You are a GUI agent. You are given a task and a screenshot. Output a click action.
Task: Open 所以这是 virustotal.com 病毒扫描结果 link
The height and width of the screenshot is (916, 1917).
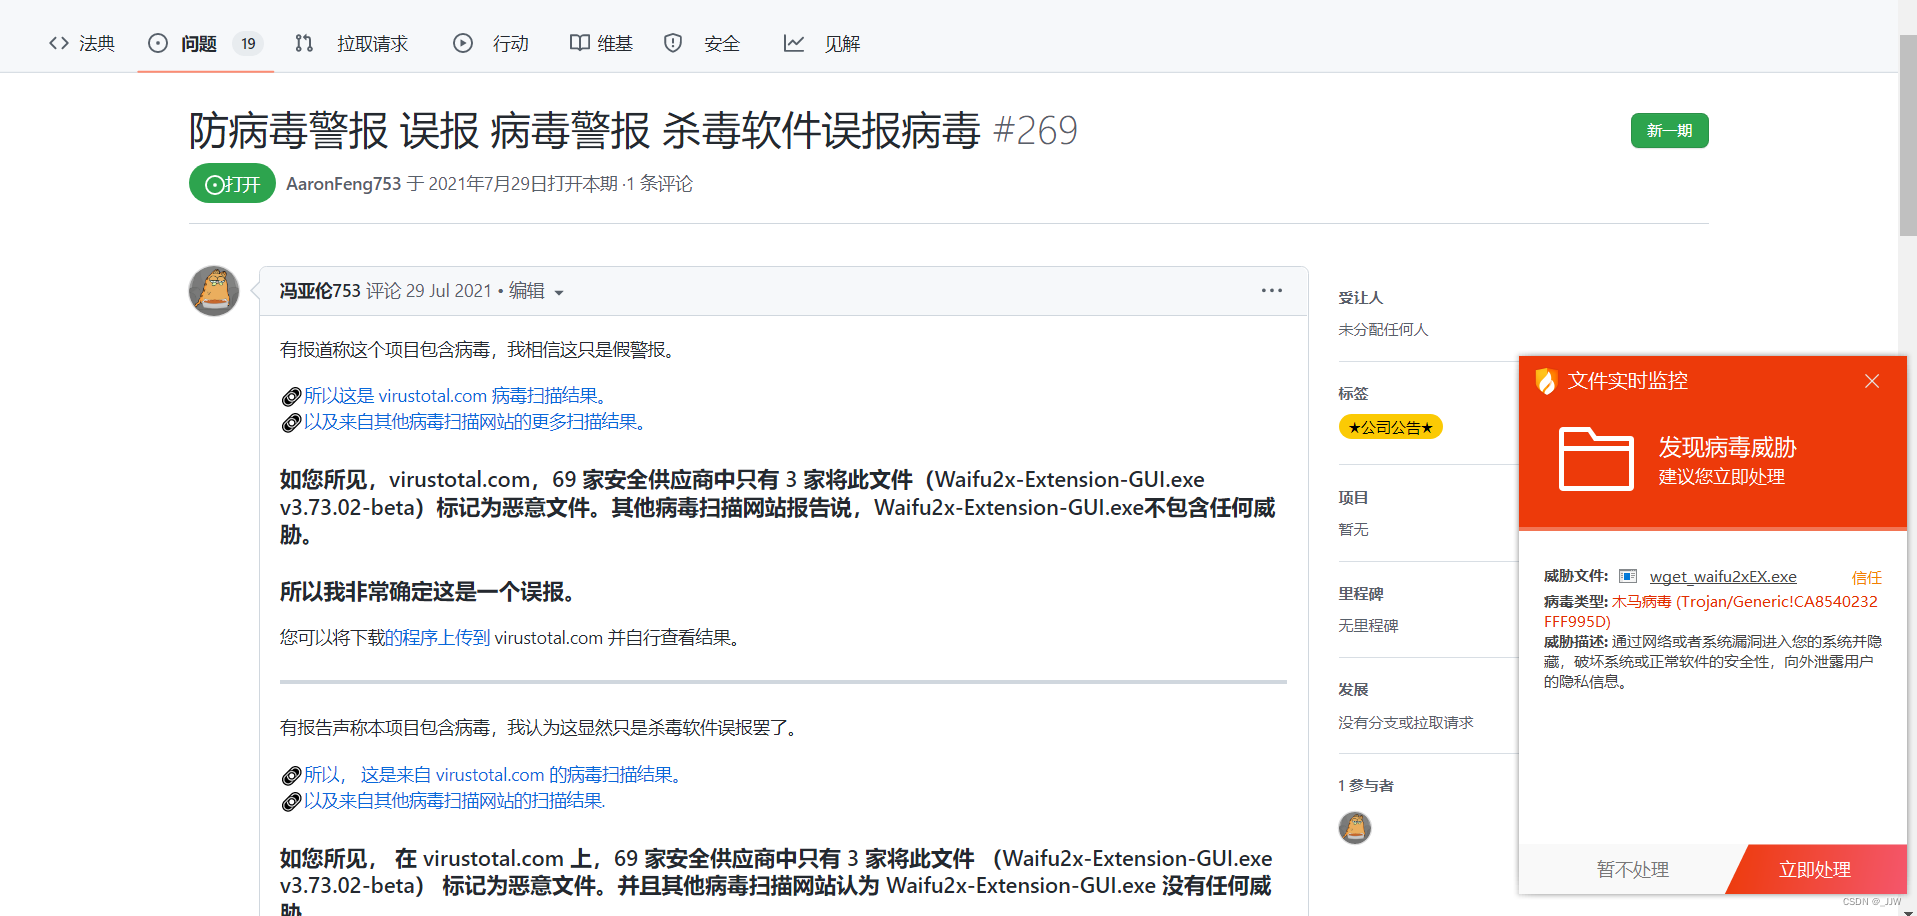[x=456, y=396]
